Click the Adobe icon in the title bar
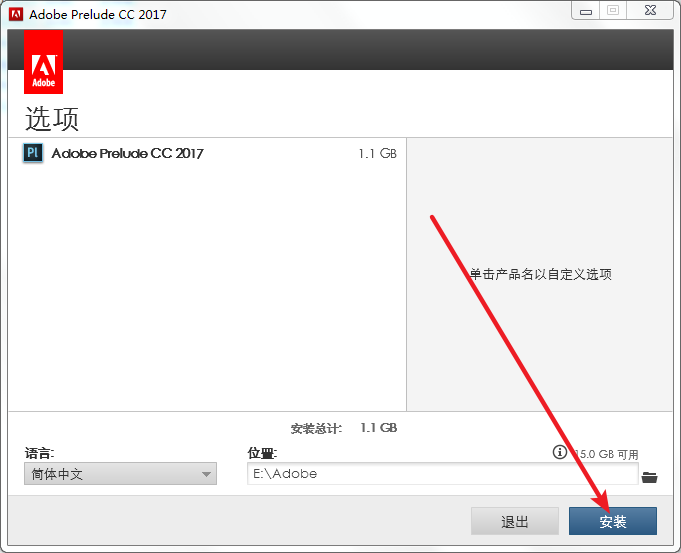This screenshot has width=681, height=553. [16, 14]
